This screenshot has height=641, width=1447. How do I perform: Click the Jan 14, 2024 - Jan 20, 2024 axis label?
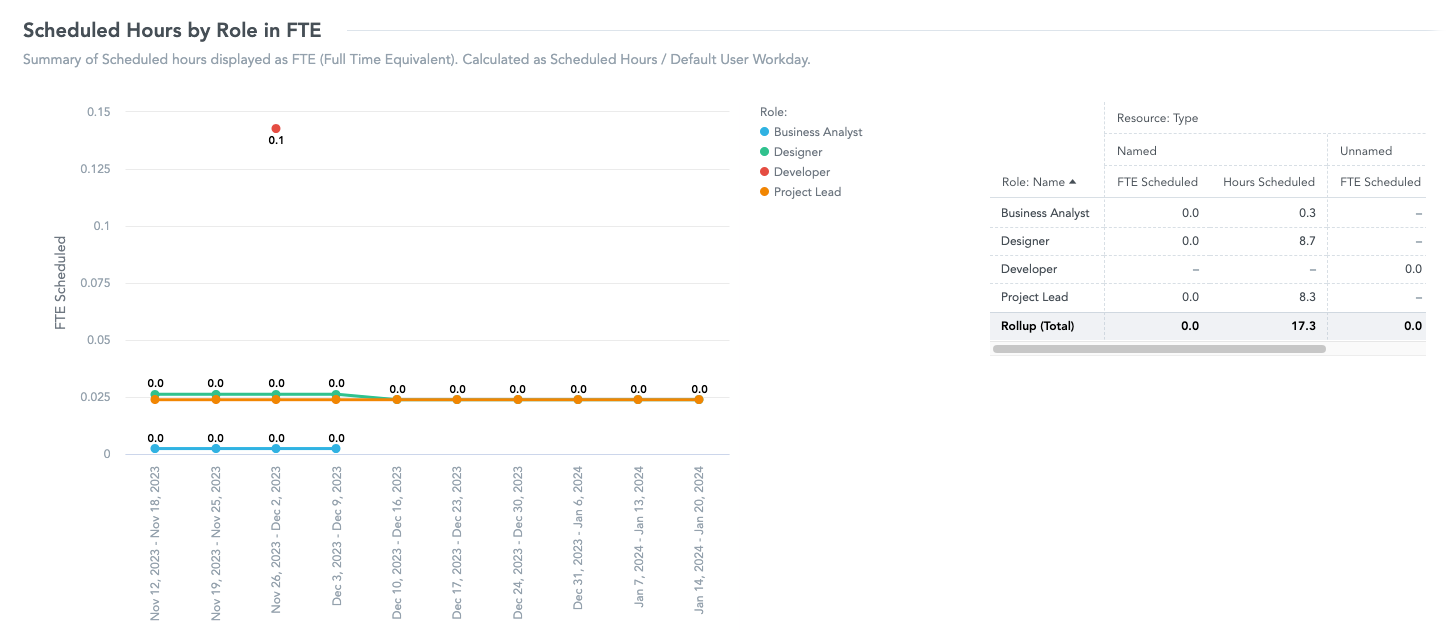coord(699,539)
